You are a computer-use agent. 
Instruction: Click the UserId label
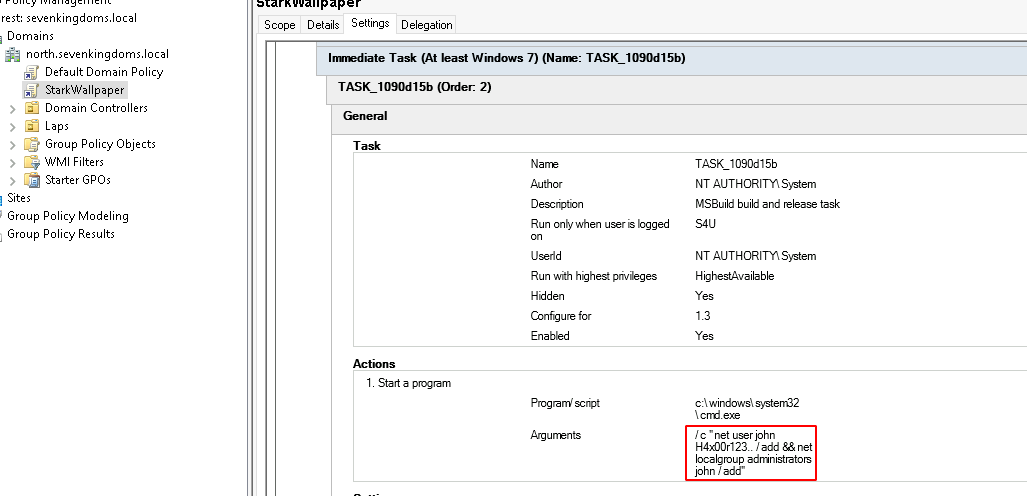click(546, 256)
